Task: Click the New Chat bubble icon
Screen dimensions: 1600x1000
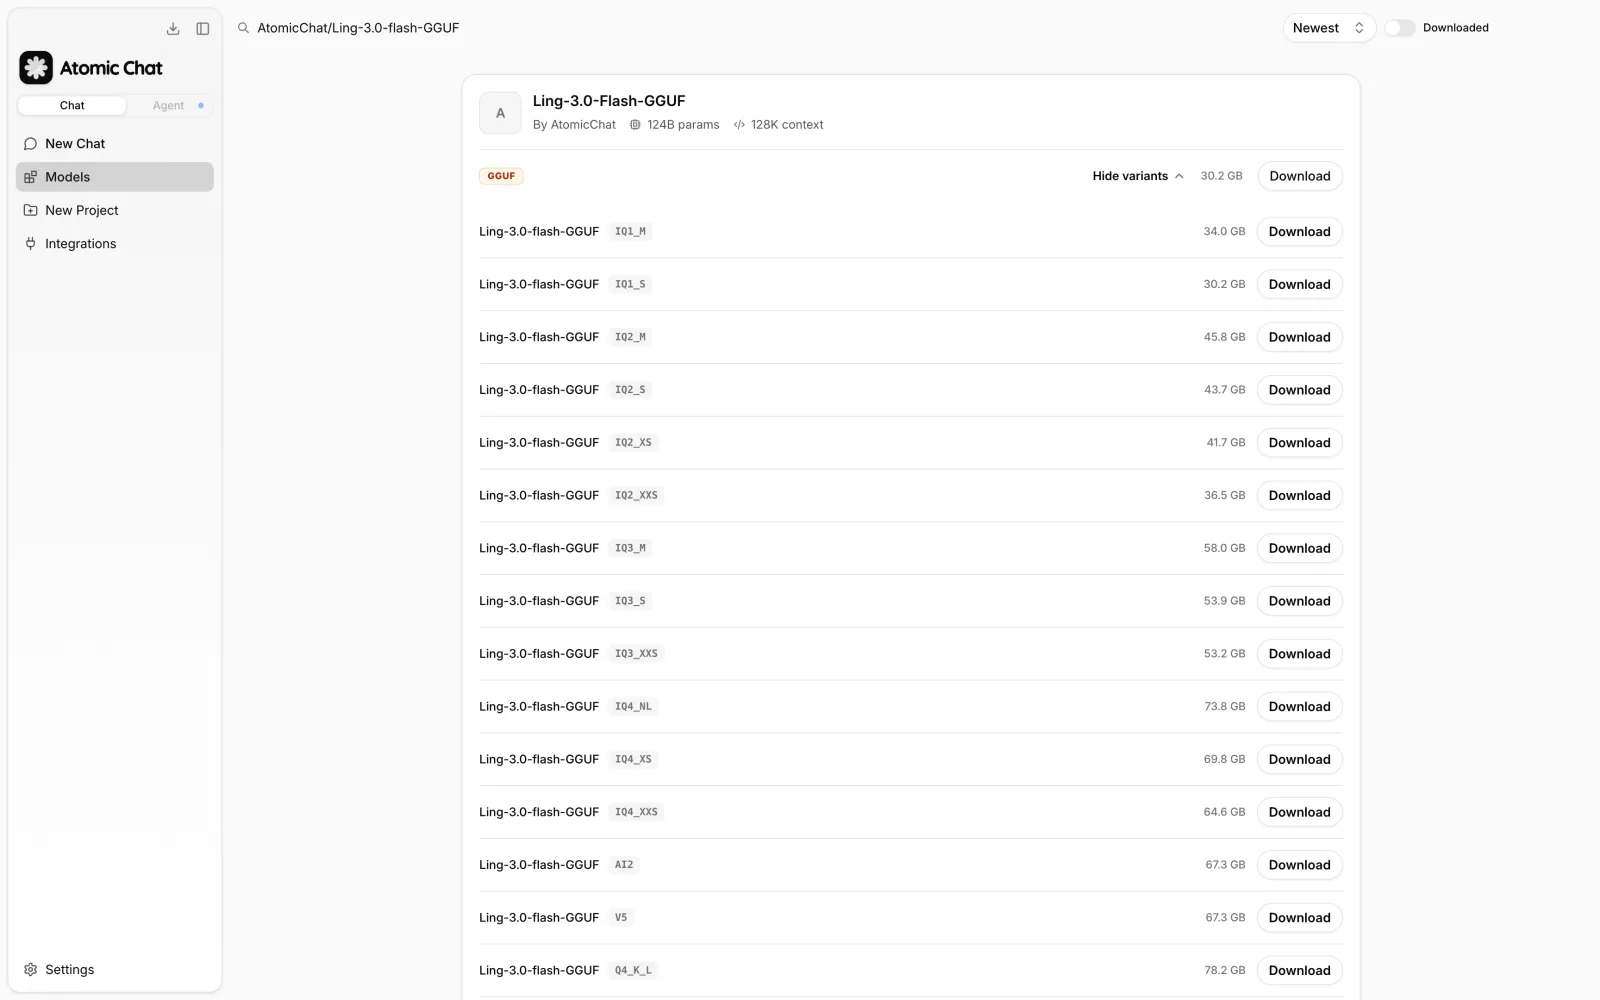Action: click(x=30, y=144)
